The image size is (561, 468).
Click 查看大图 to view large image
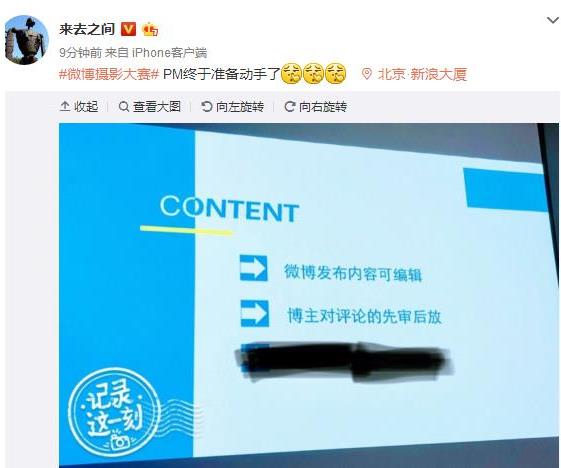[x=150, y=107]
